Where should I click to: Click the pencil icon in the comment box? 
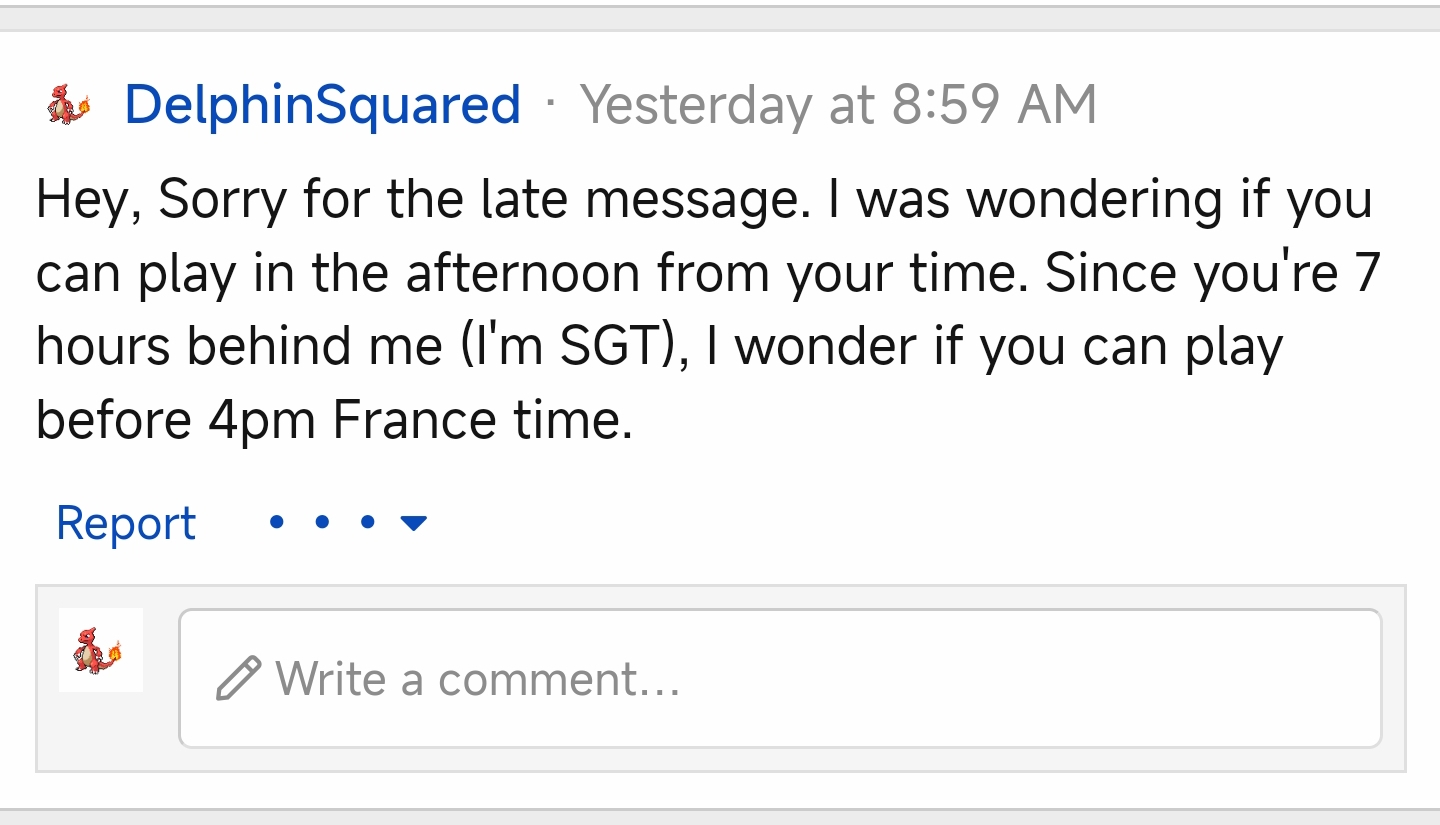click(238, 678)
